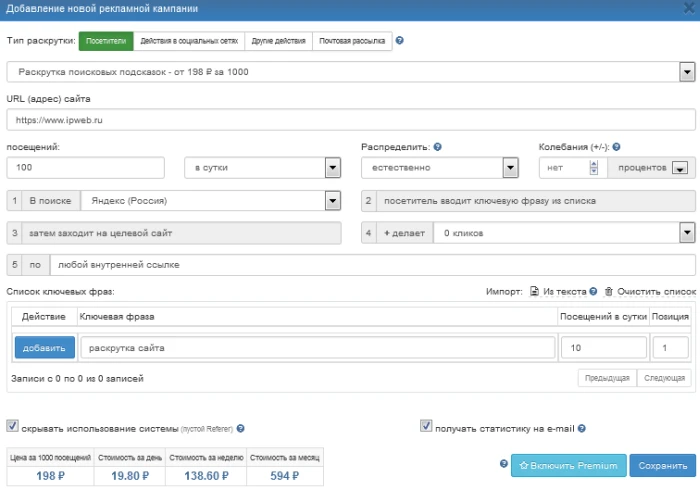700x490 pixels.
Task: Adjust the Колебания value spinner arrows
Action: click(x=594, y=168)
